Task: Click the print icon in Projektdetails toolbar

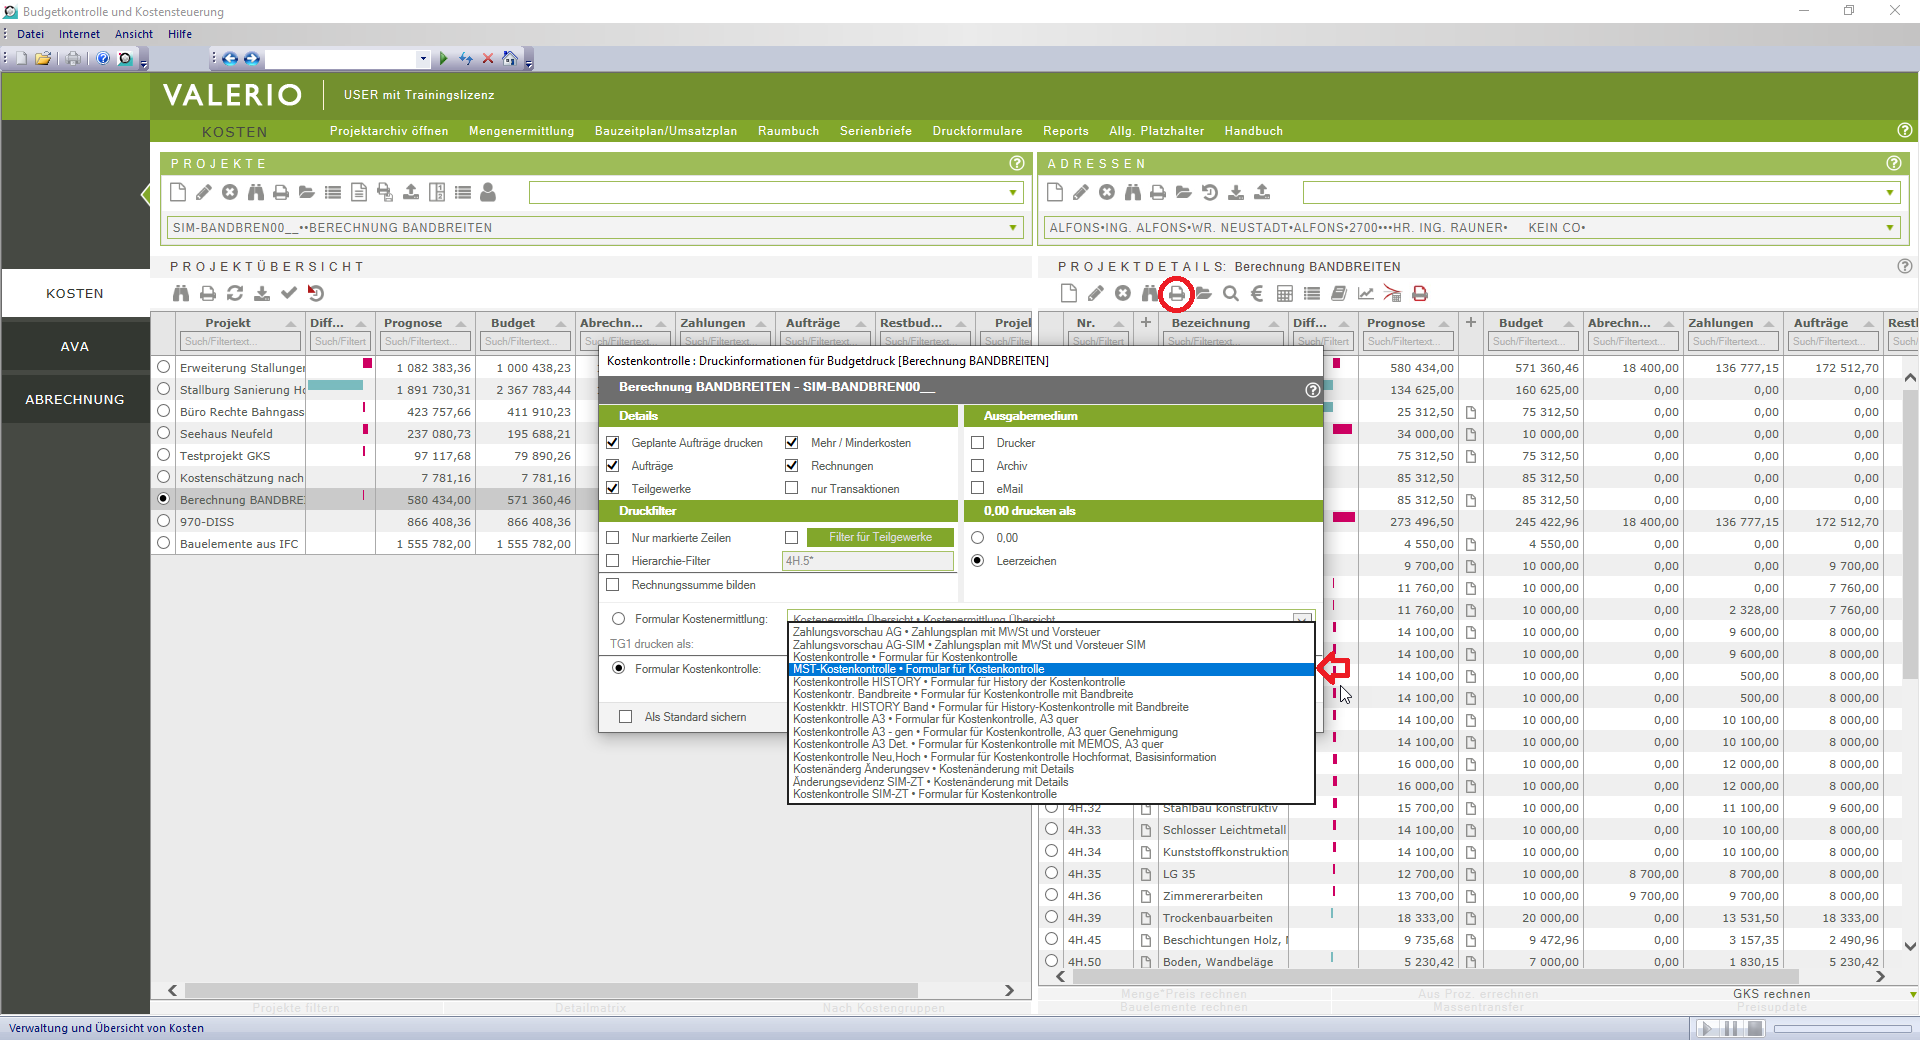Action: coord(1176,294)
